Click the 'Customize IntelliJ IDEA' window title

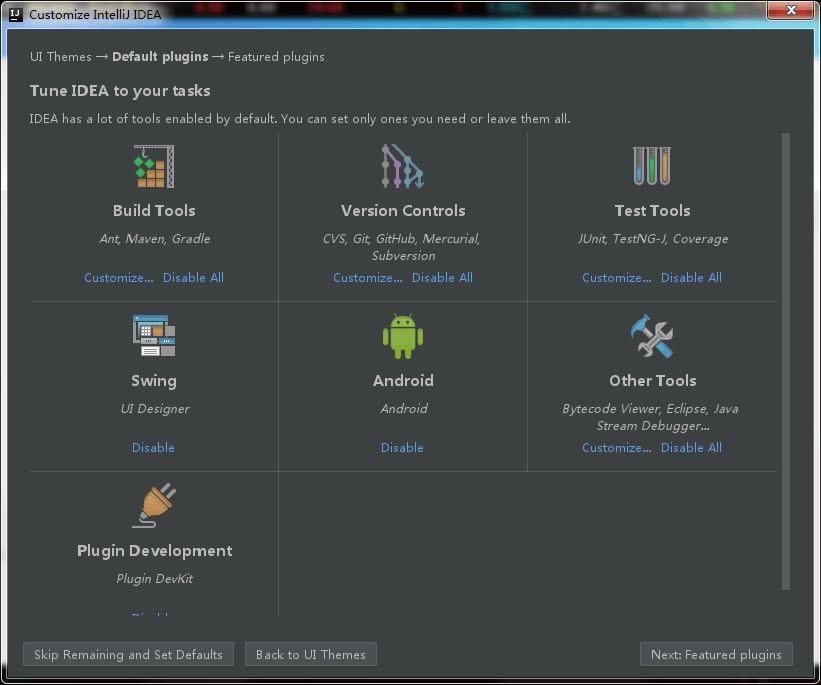pos(95,15)
